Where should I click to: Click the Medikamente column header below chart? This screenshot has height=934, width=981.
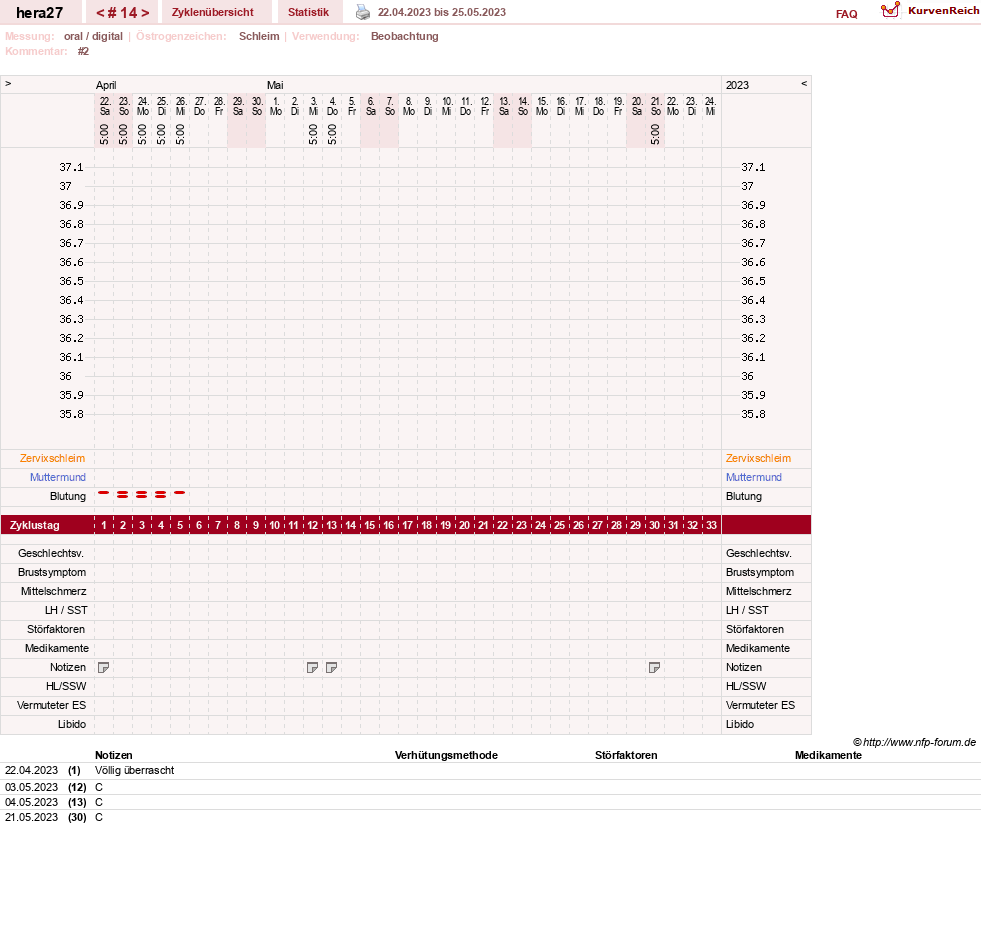[x=828, y=755]
